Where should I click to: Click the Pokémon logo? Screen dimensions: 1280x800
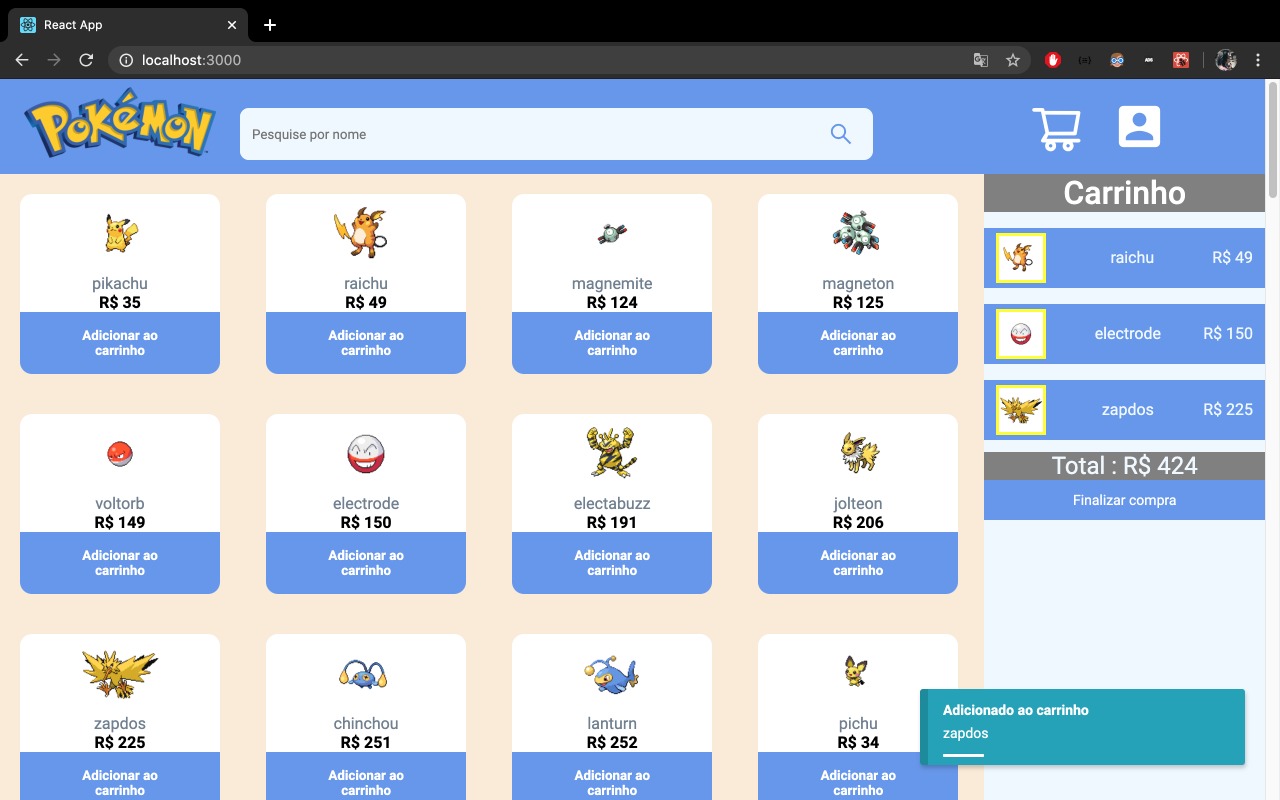click(120, 124)
